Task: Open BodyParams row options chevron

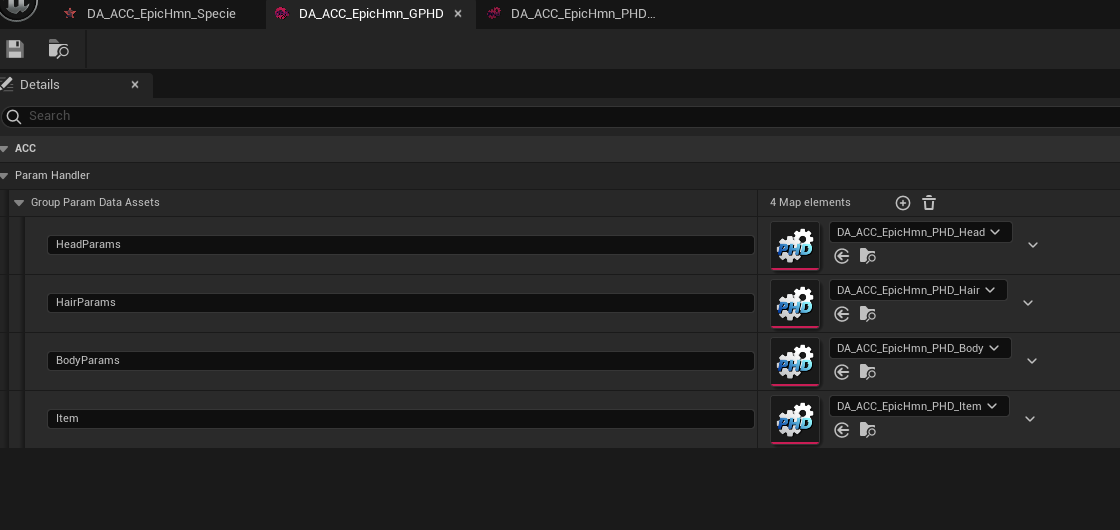Action: [x=1031, y=361]
